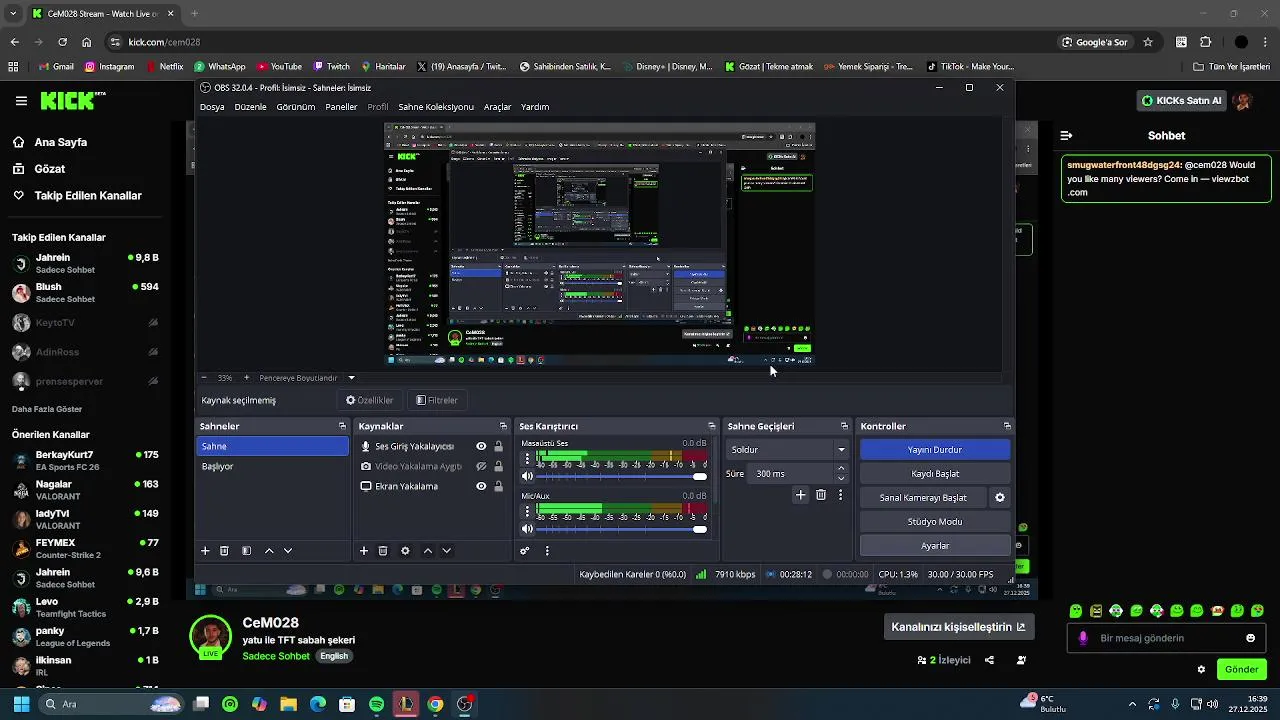Mute Masaüstü Ses speaker icon

click(528, 476)
